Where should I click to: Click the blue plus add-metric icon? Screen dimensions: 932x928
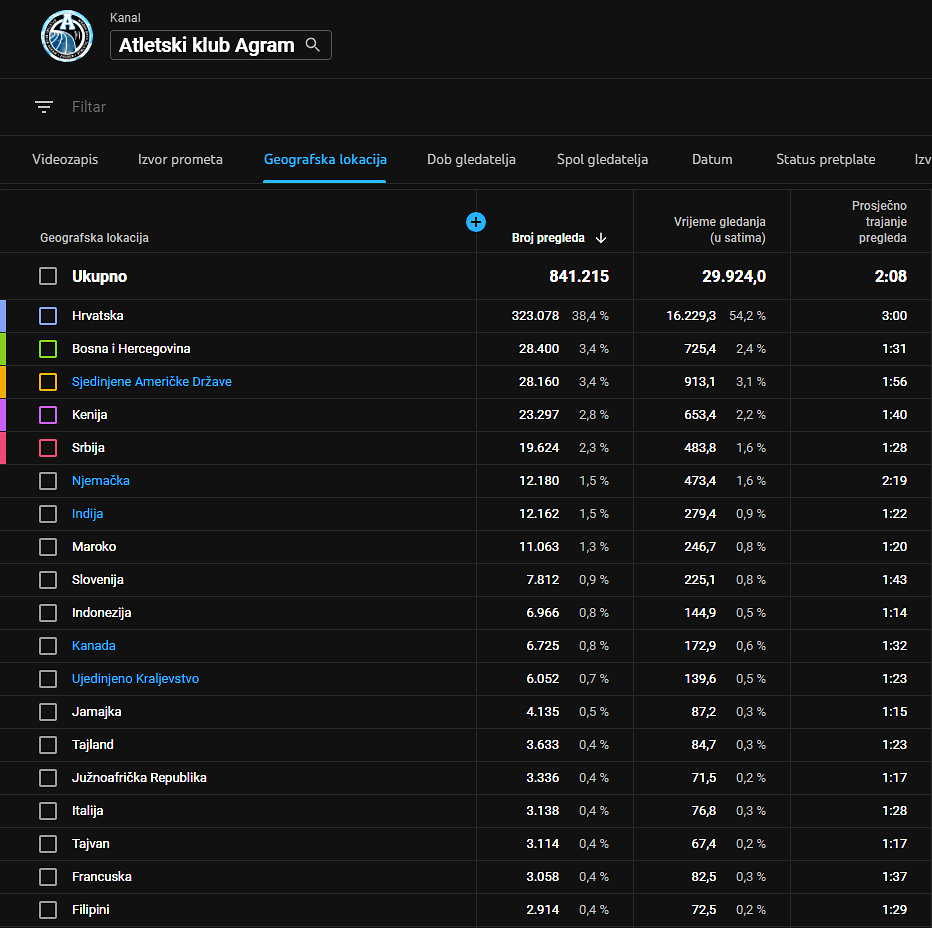[476, 222]
